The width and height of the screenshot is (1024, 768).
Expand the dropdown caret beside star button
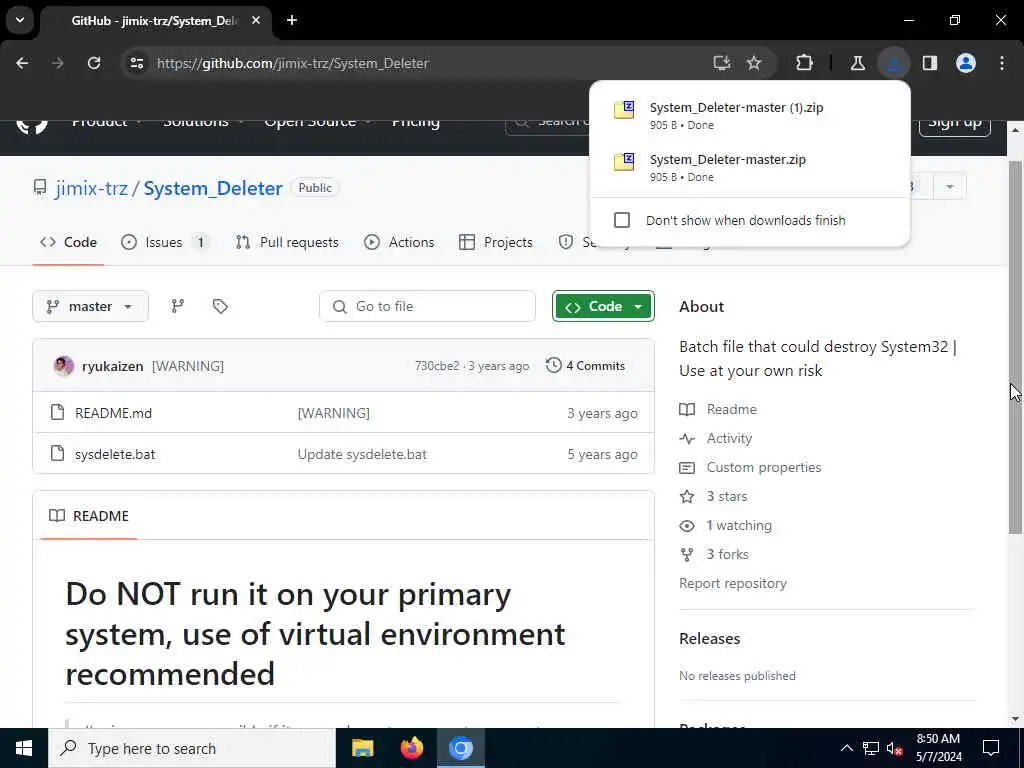950,187
